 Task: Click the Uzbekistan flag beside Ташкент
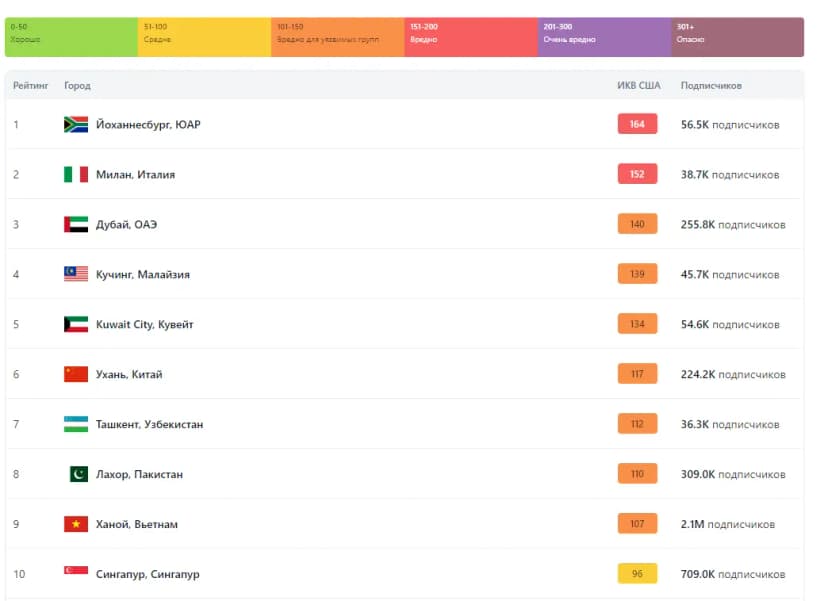[76, 424]
